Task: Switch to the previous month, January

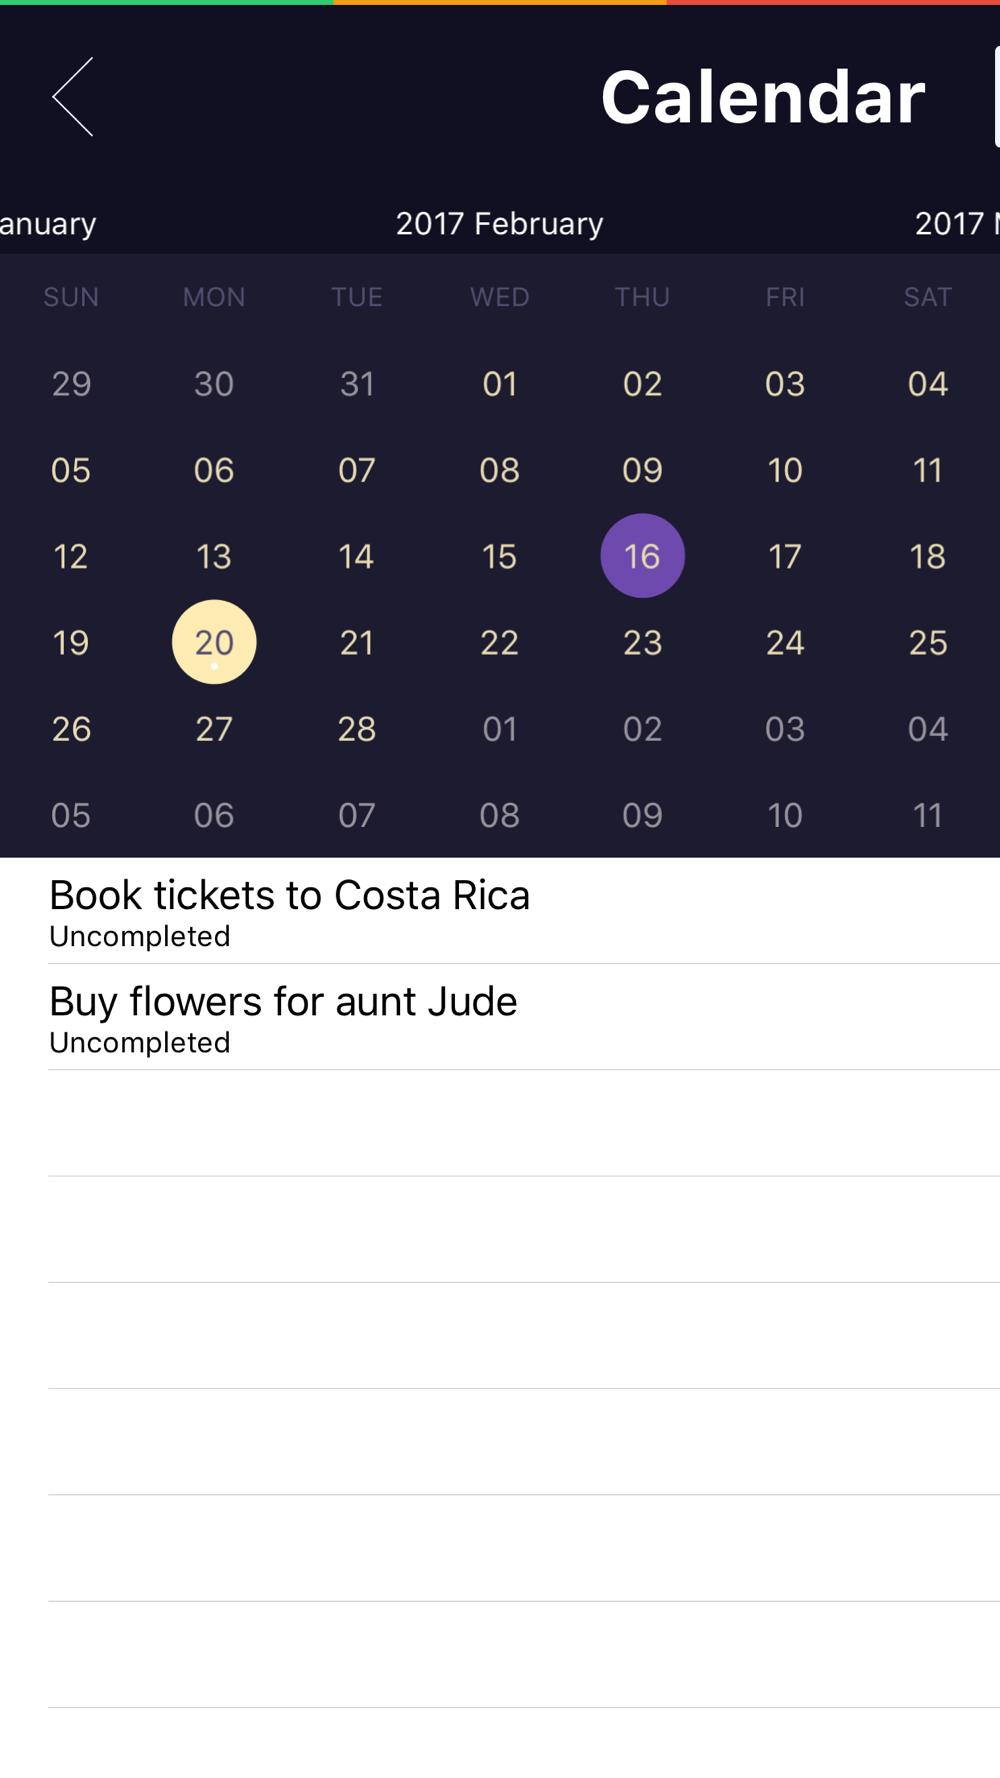Action: tap(47, 223)
